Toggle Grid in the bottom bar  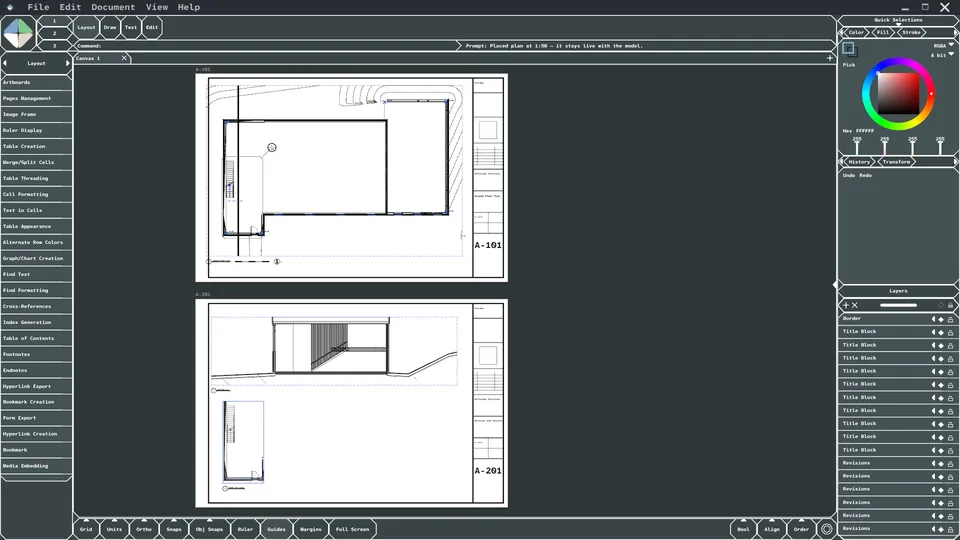pos(86,529)
